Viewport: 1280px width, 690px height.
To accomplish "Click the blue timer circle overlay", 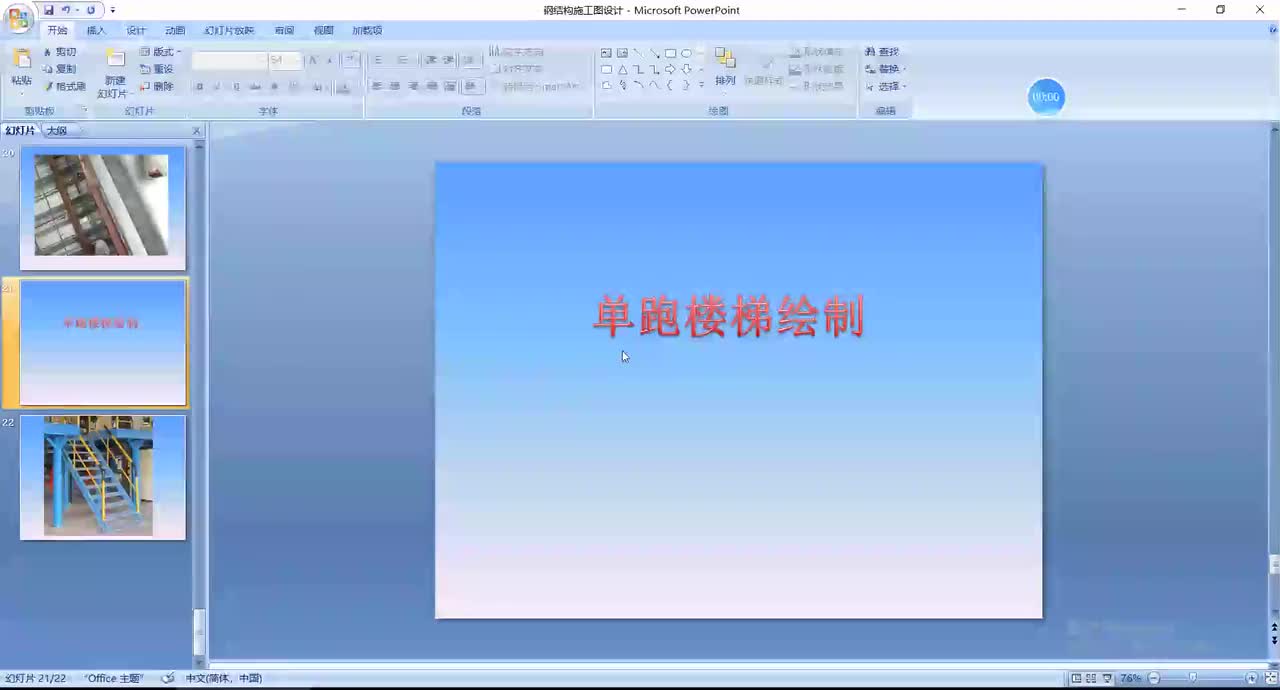I will (1046, 97).
